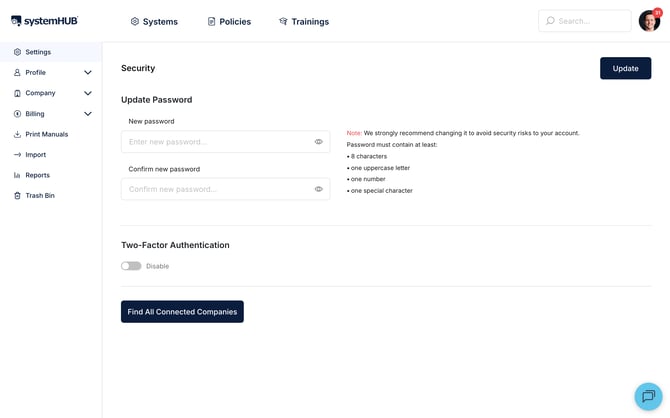Screen dimensions: 670x418
Task: Focus the New password field
Action: tap(226, 142)
